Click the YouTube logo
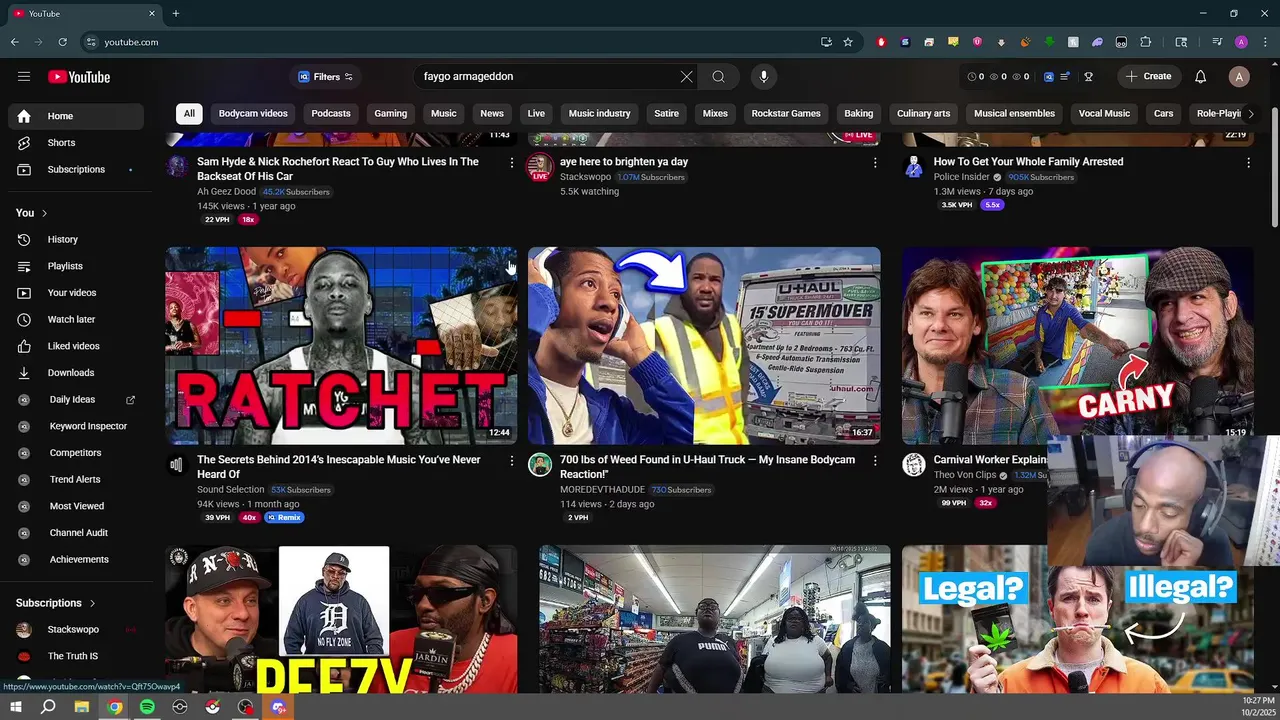The width and height of the screenshot is (1280, 720). pos(79,77)
